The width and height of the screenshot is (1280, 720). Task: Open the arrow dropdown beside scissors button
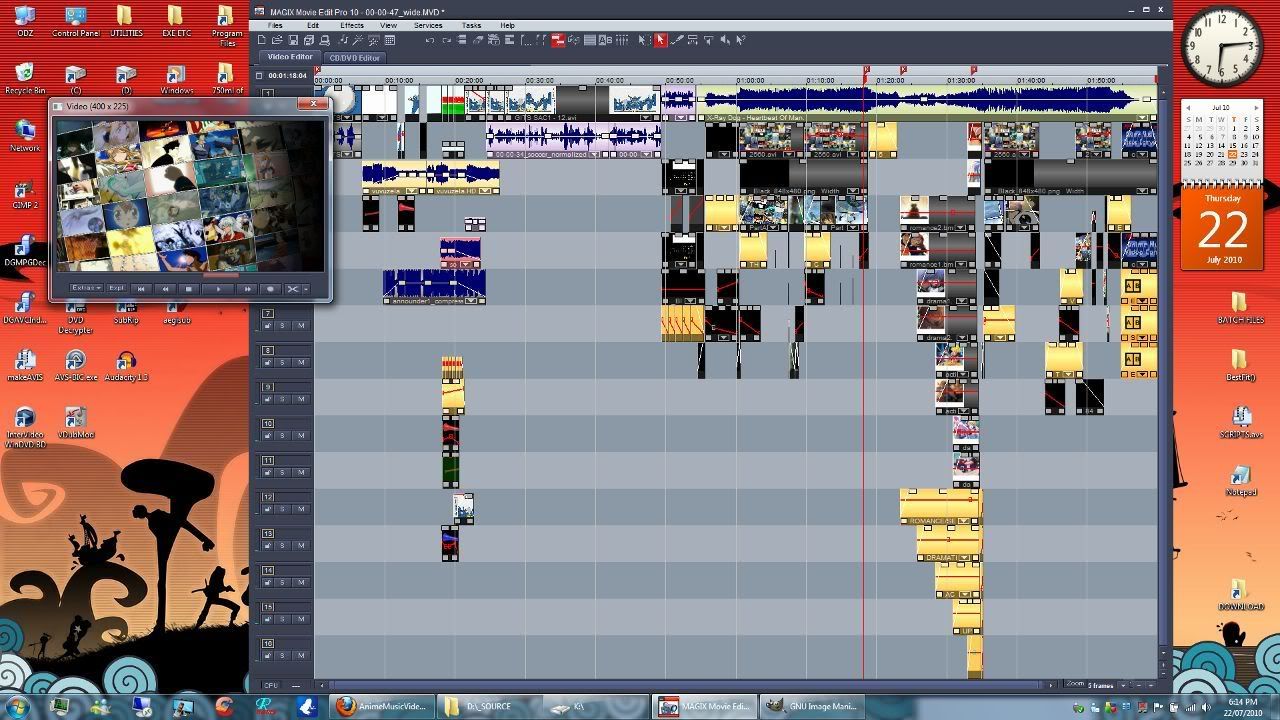(306, 289)
